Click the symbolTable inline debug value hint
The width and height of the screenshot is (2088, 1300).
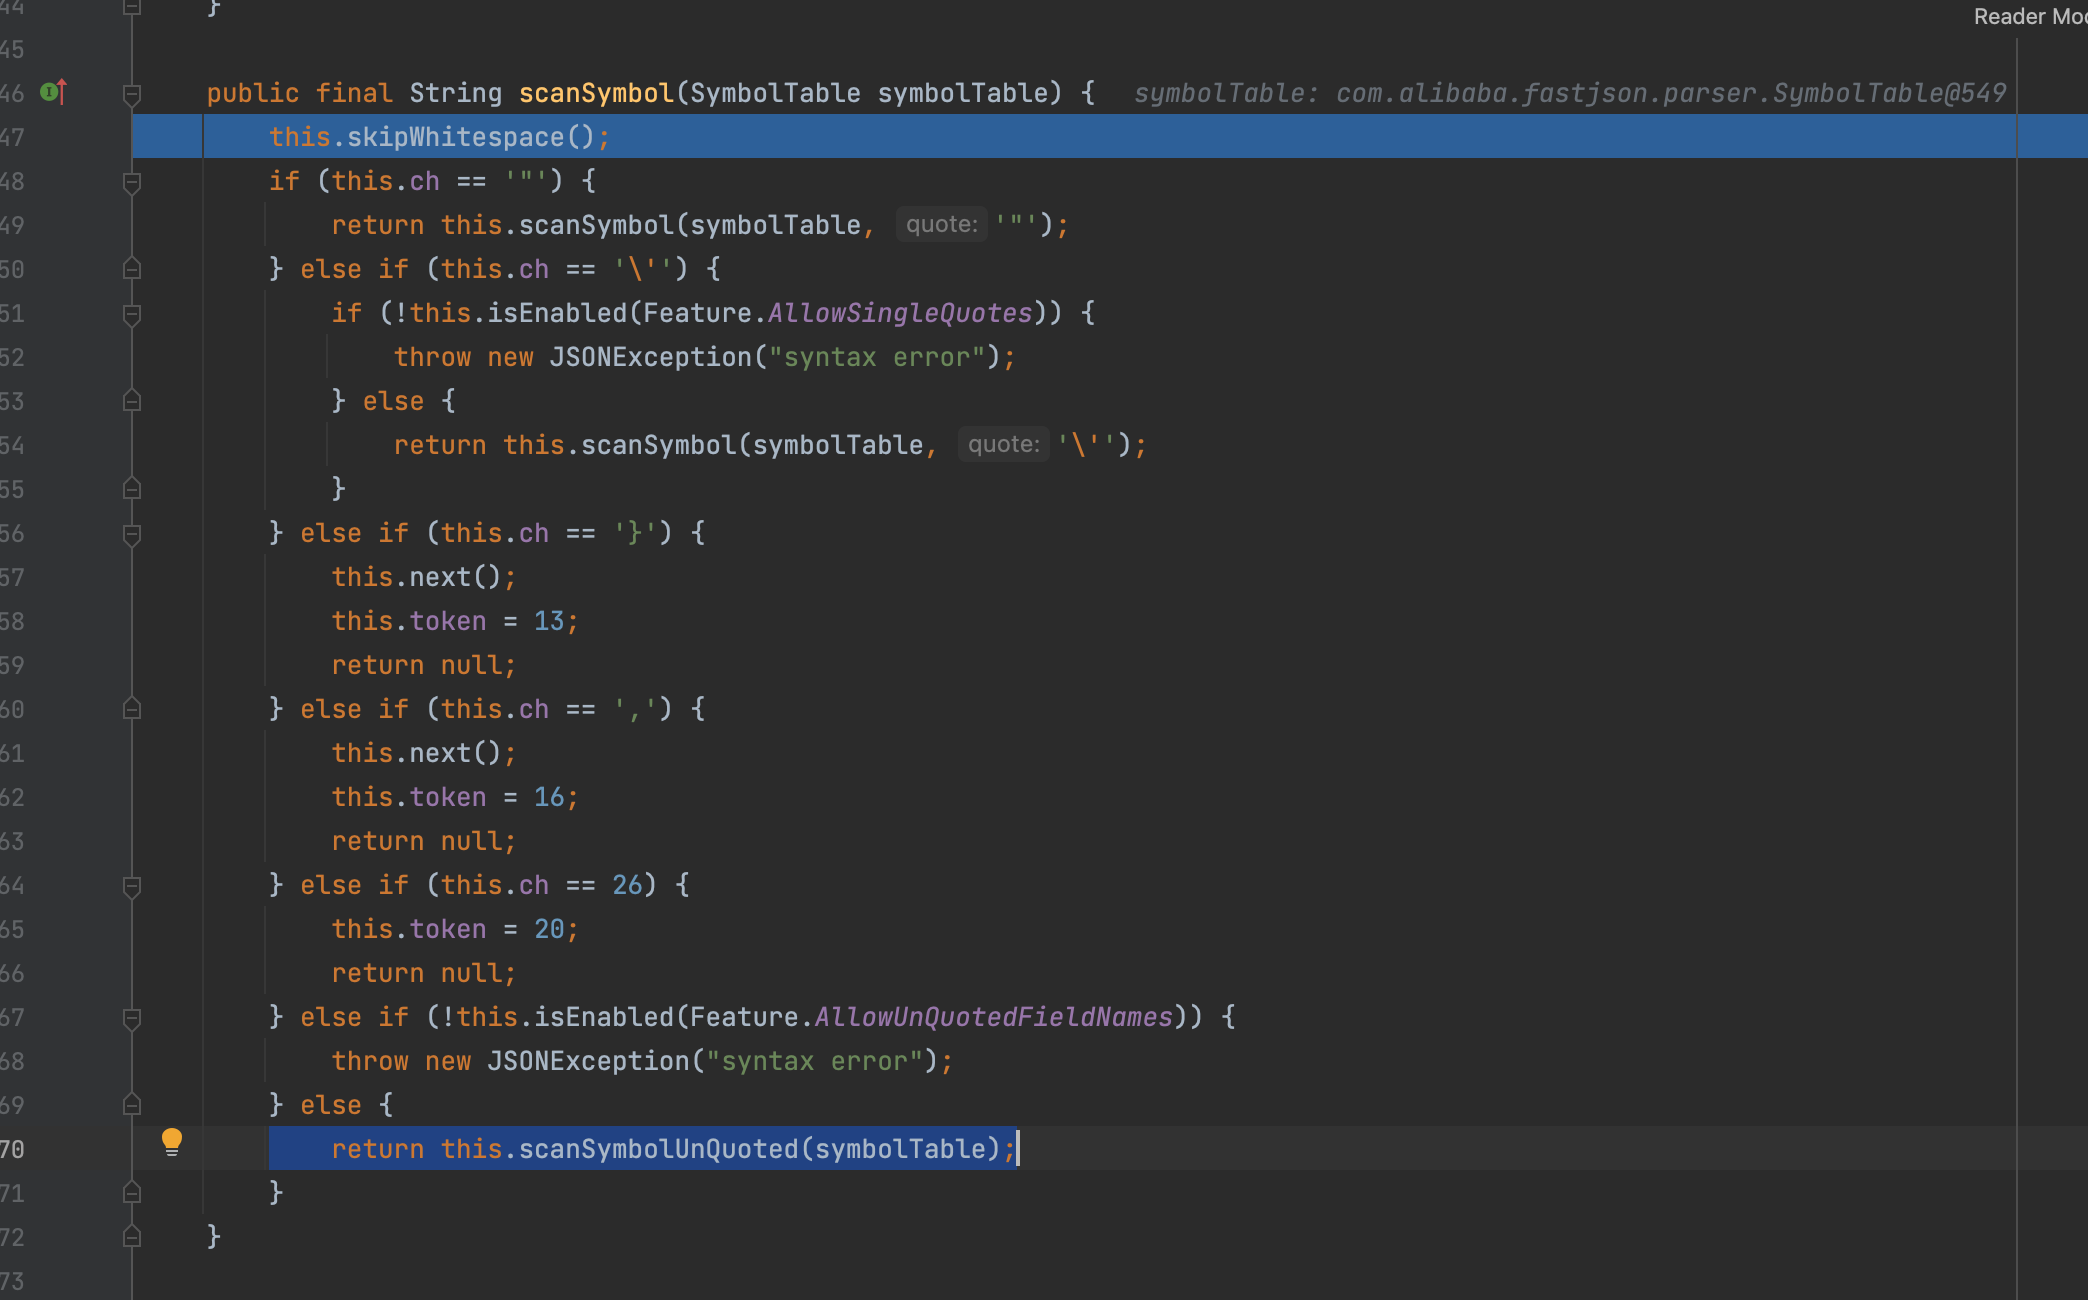(1569, 93)
